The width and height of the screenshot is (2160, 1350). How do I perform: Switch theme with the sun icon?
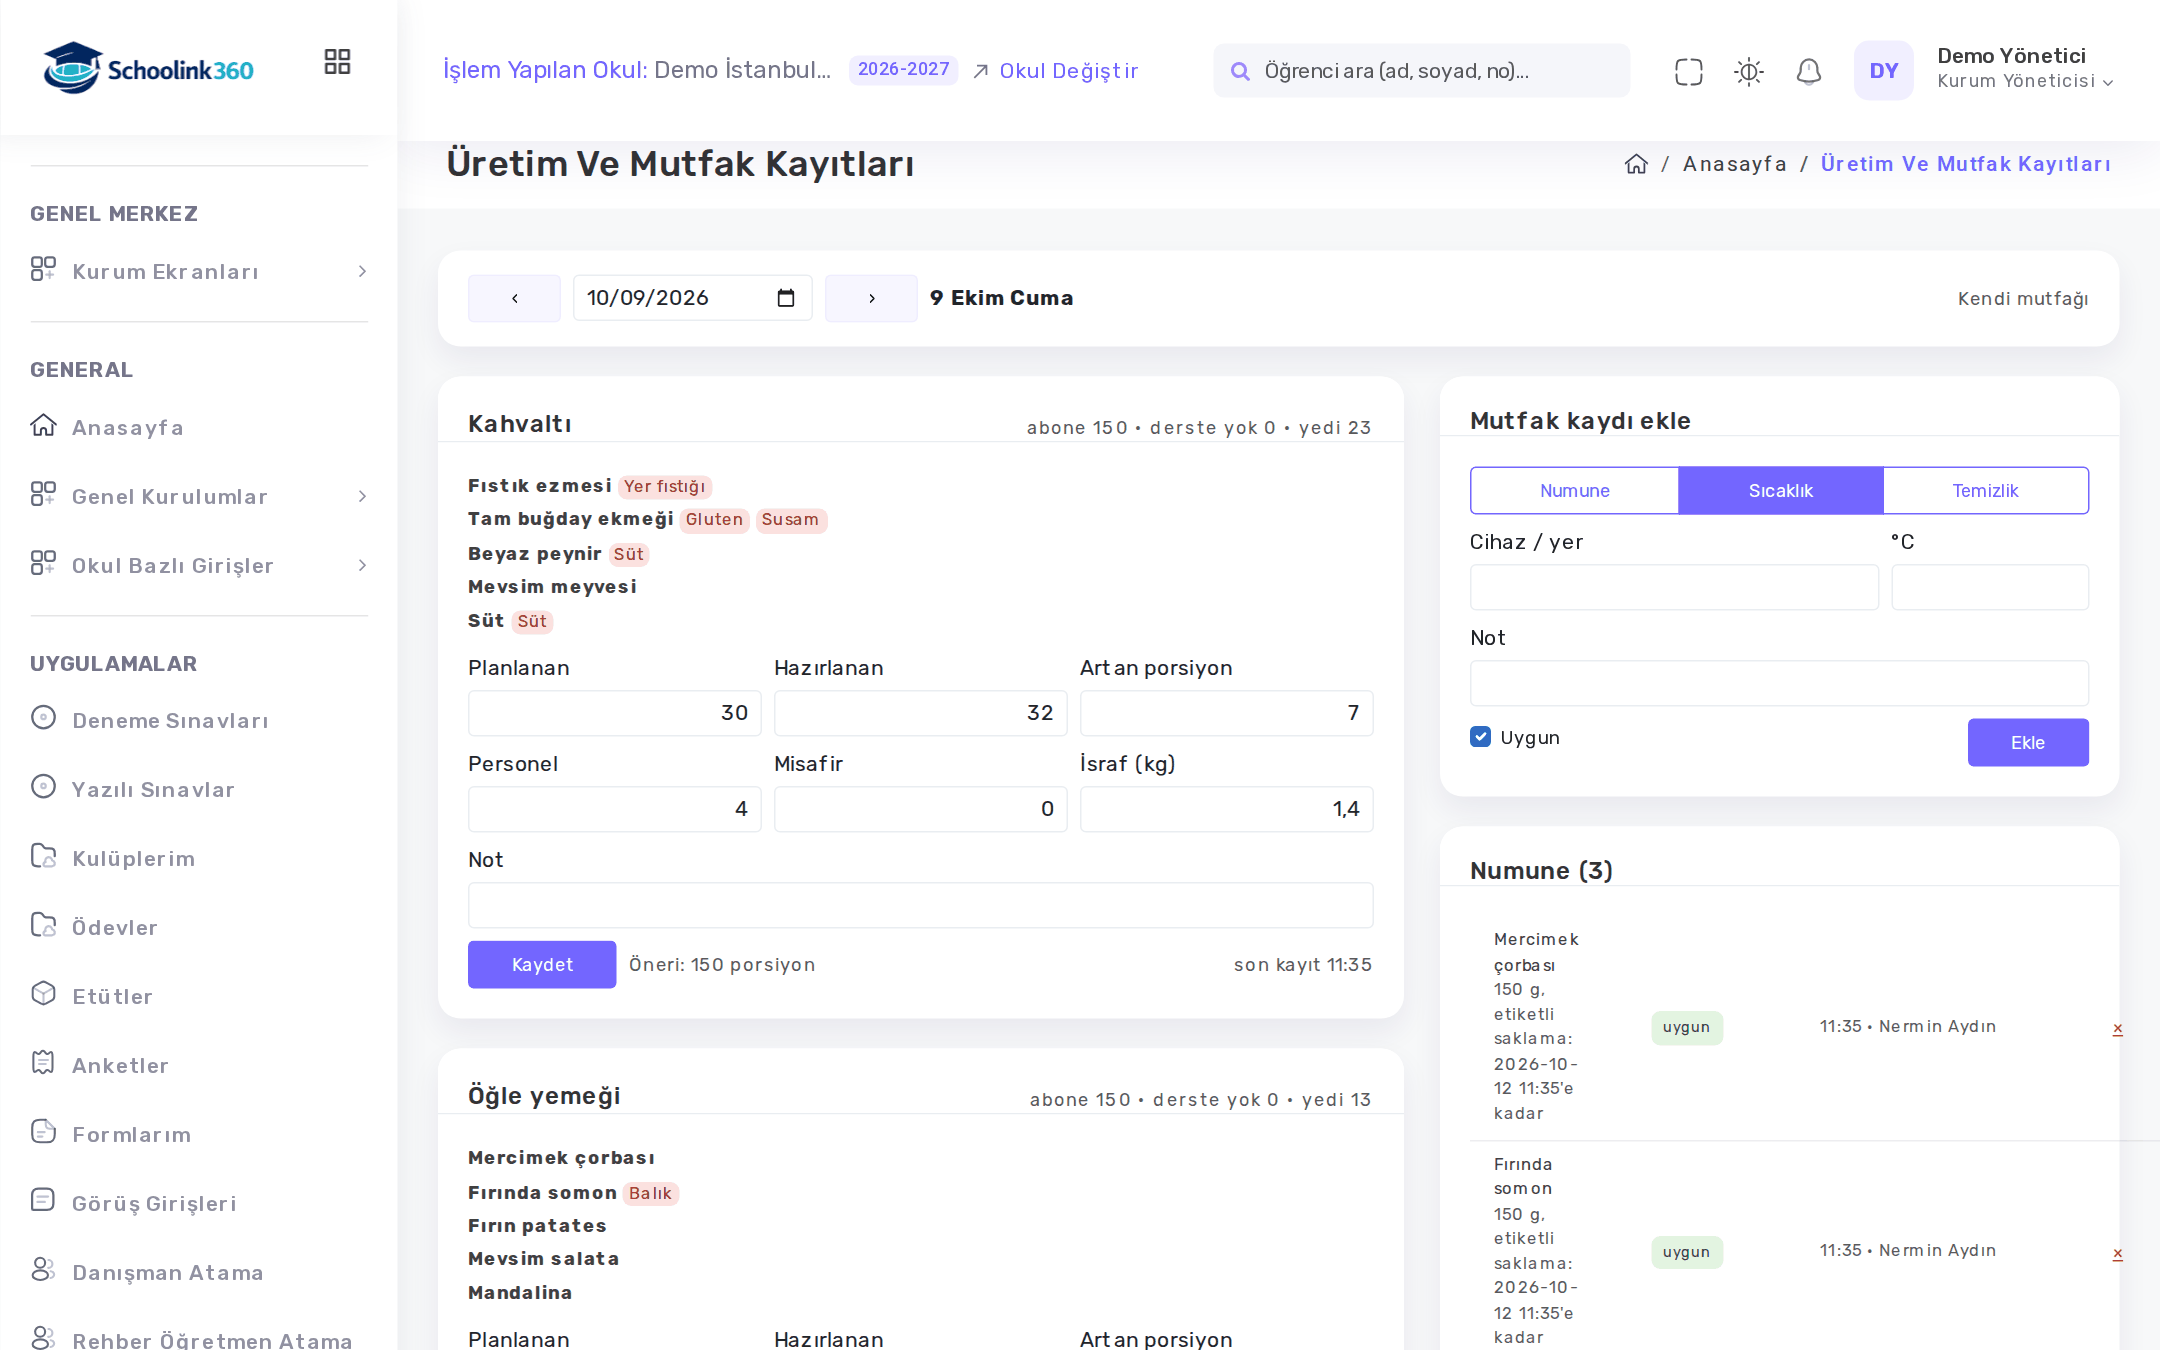1748,71
